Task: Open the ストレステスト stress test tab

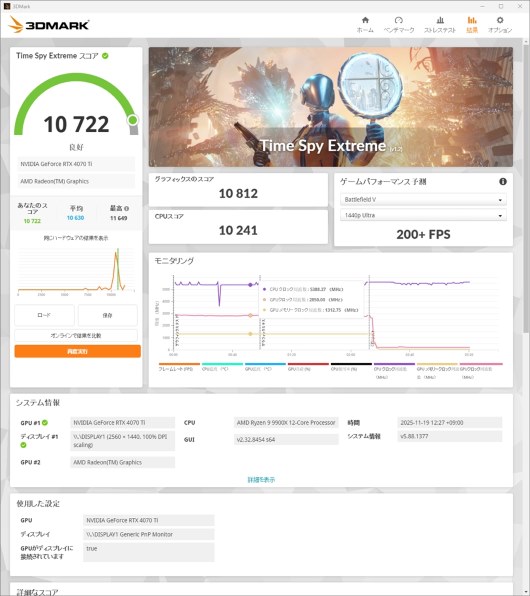Action: pyautogui.click(x=440, y=25)
